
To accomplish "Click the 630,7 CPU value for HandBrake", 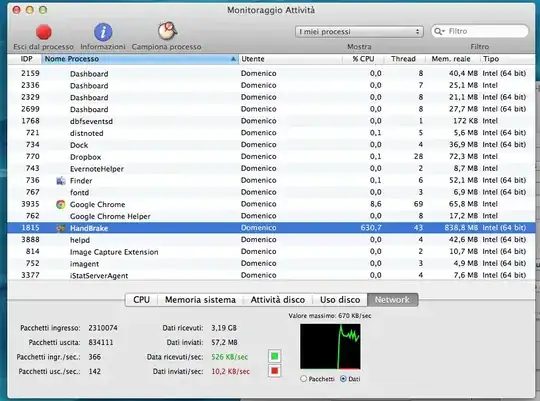I will click(371, 228).
